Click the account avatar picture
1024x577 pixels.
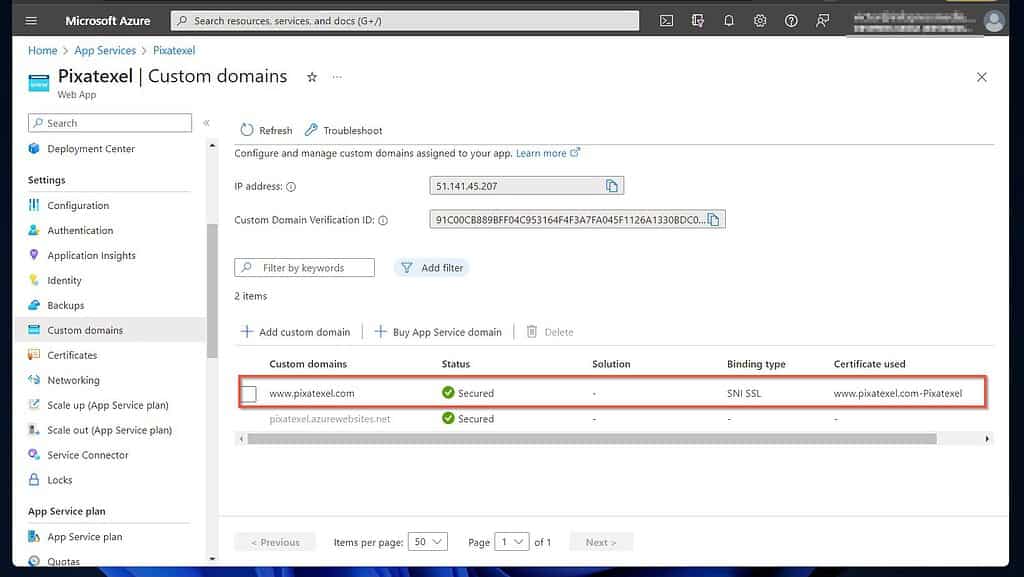pos(994,21)
